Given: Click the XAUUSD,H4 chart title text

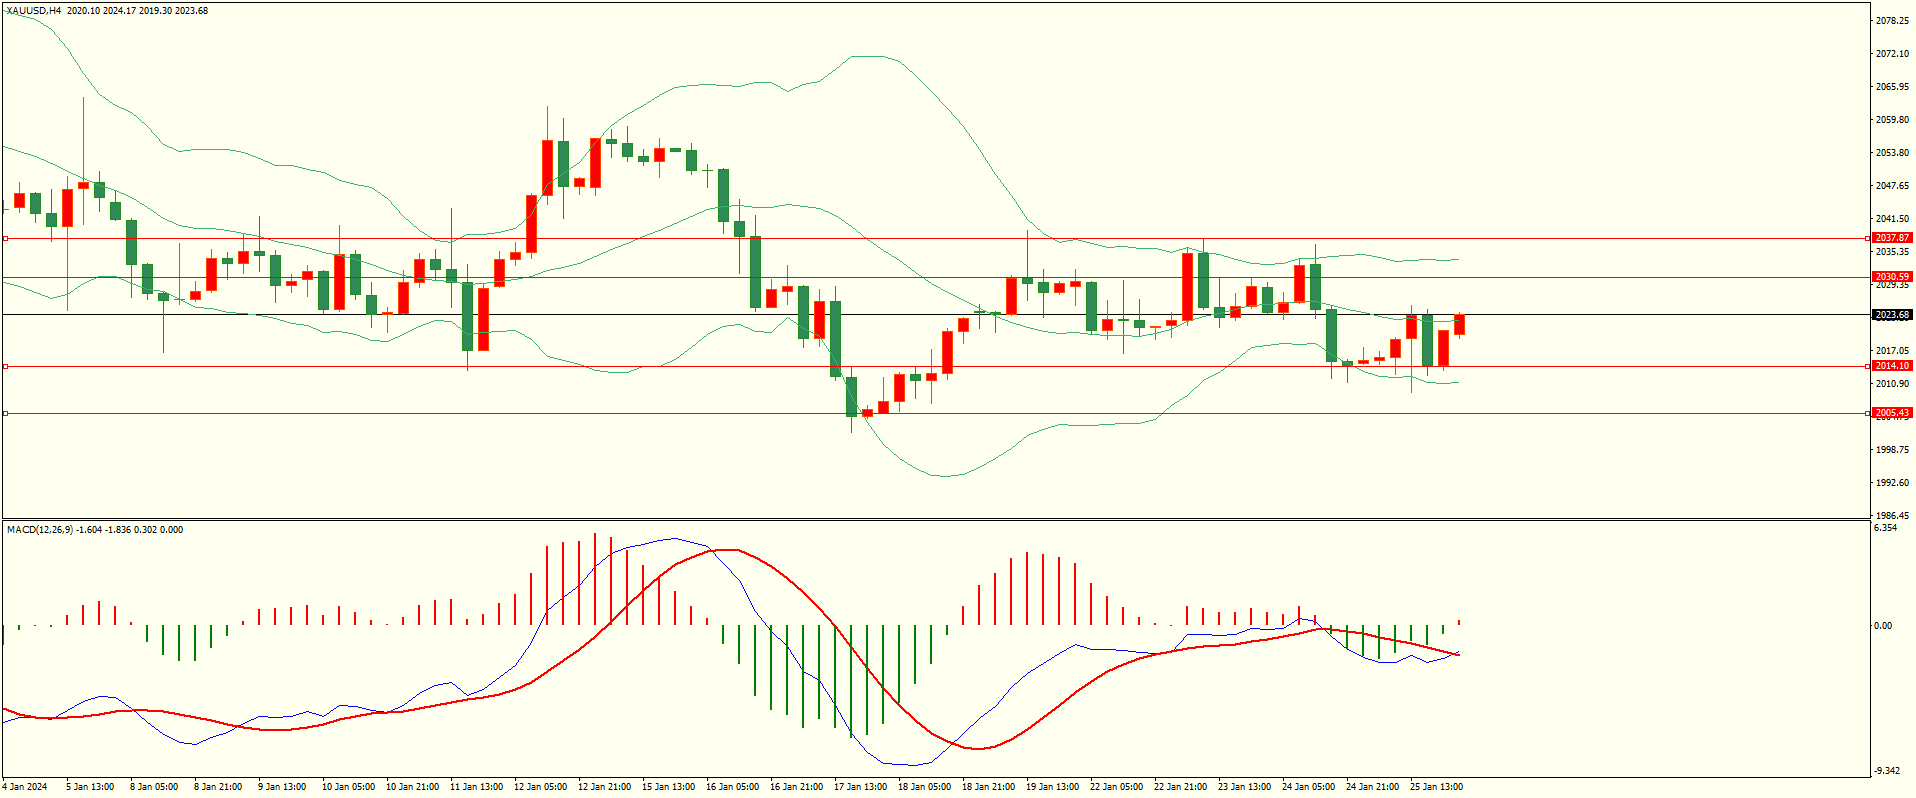Looking at the screenshot, I should point(33,11).
